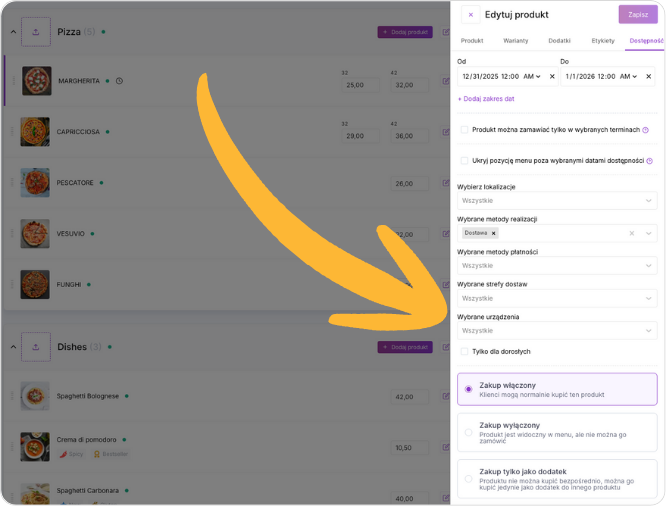Open the Dodatki tab
The height and width of the screenshot is (506, 666).
point(560,40)
